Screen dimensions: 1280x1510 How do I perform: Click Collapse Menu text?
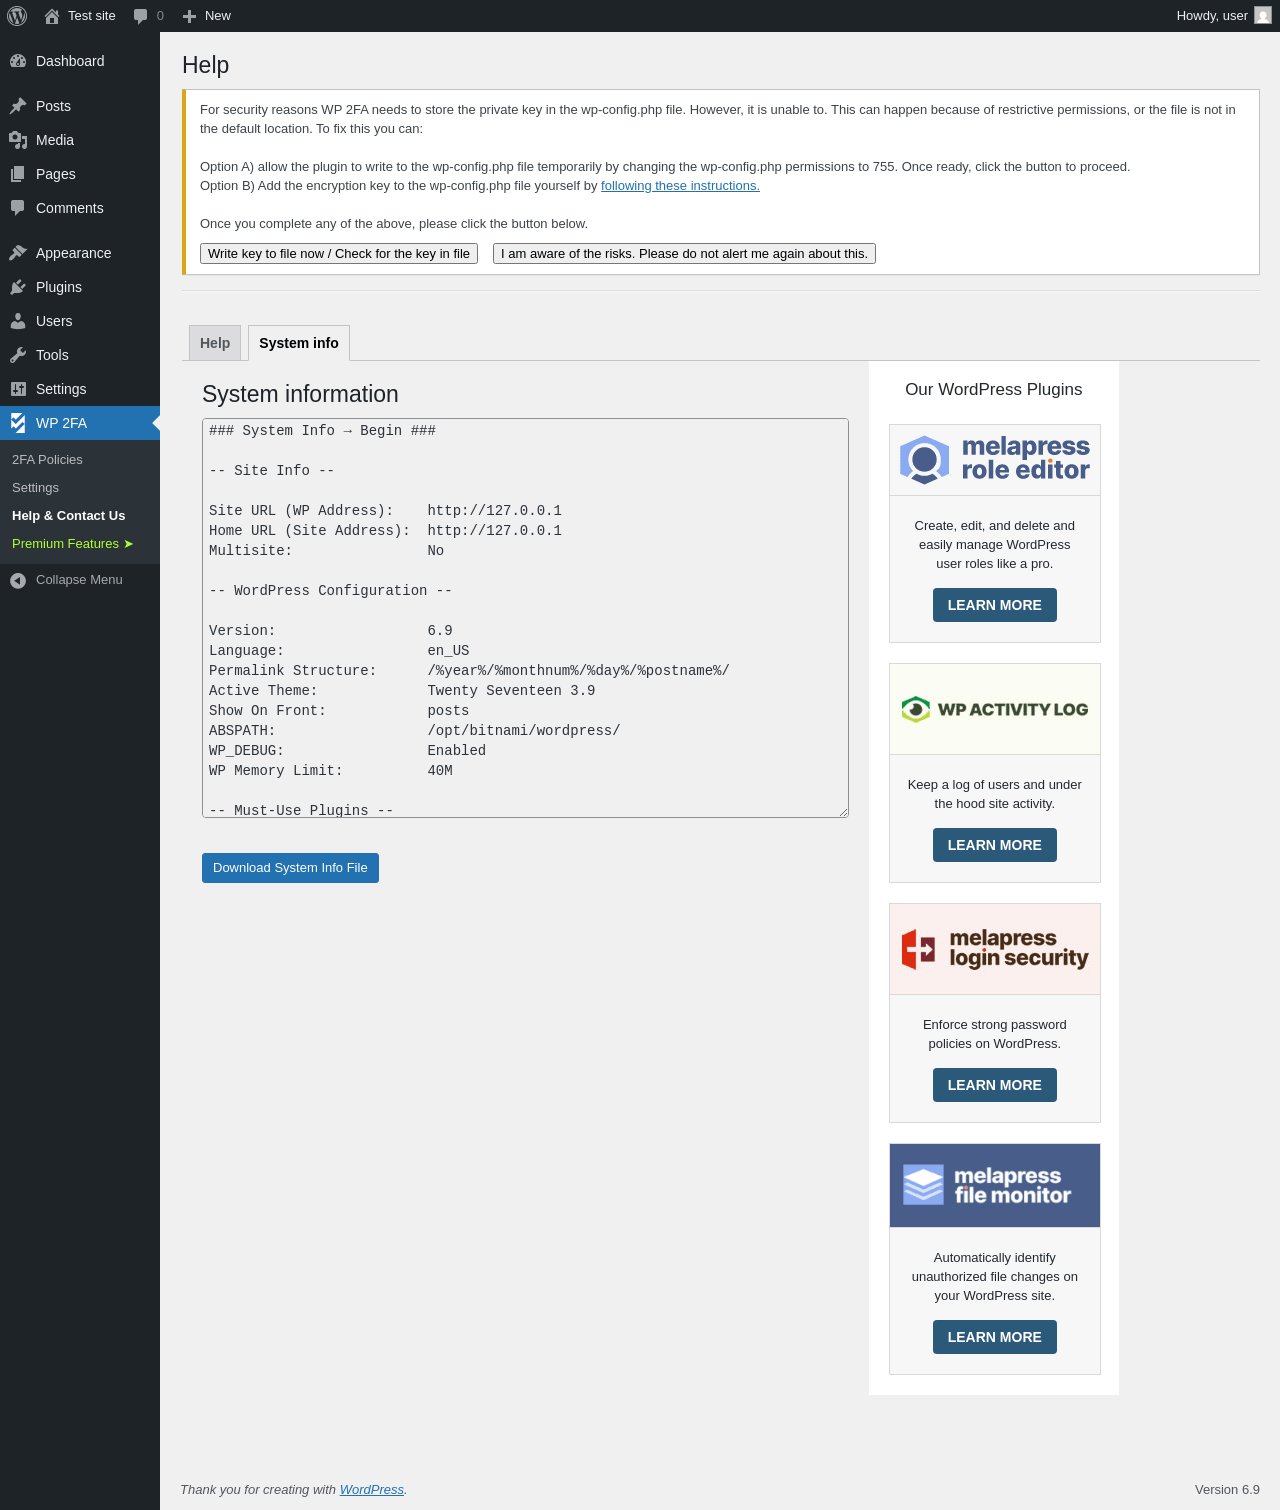click(x=79, y=580)
